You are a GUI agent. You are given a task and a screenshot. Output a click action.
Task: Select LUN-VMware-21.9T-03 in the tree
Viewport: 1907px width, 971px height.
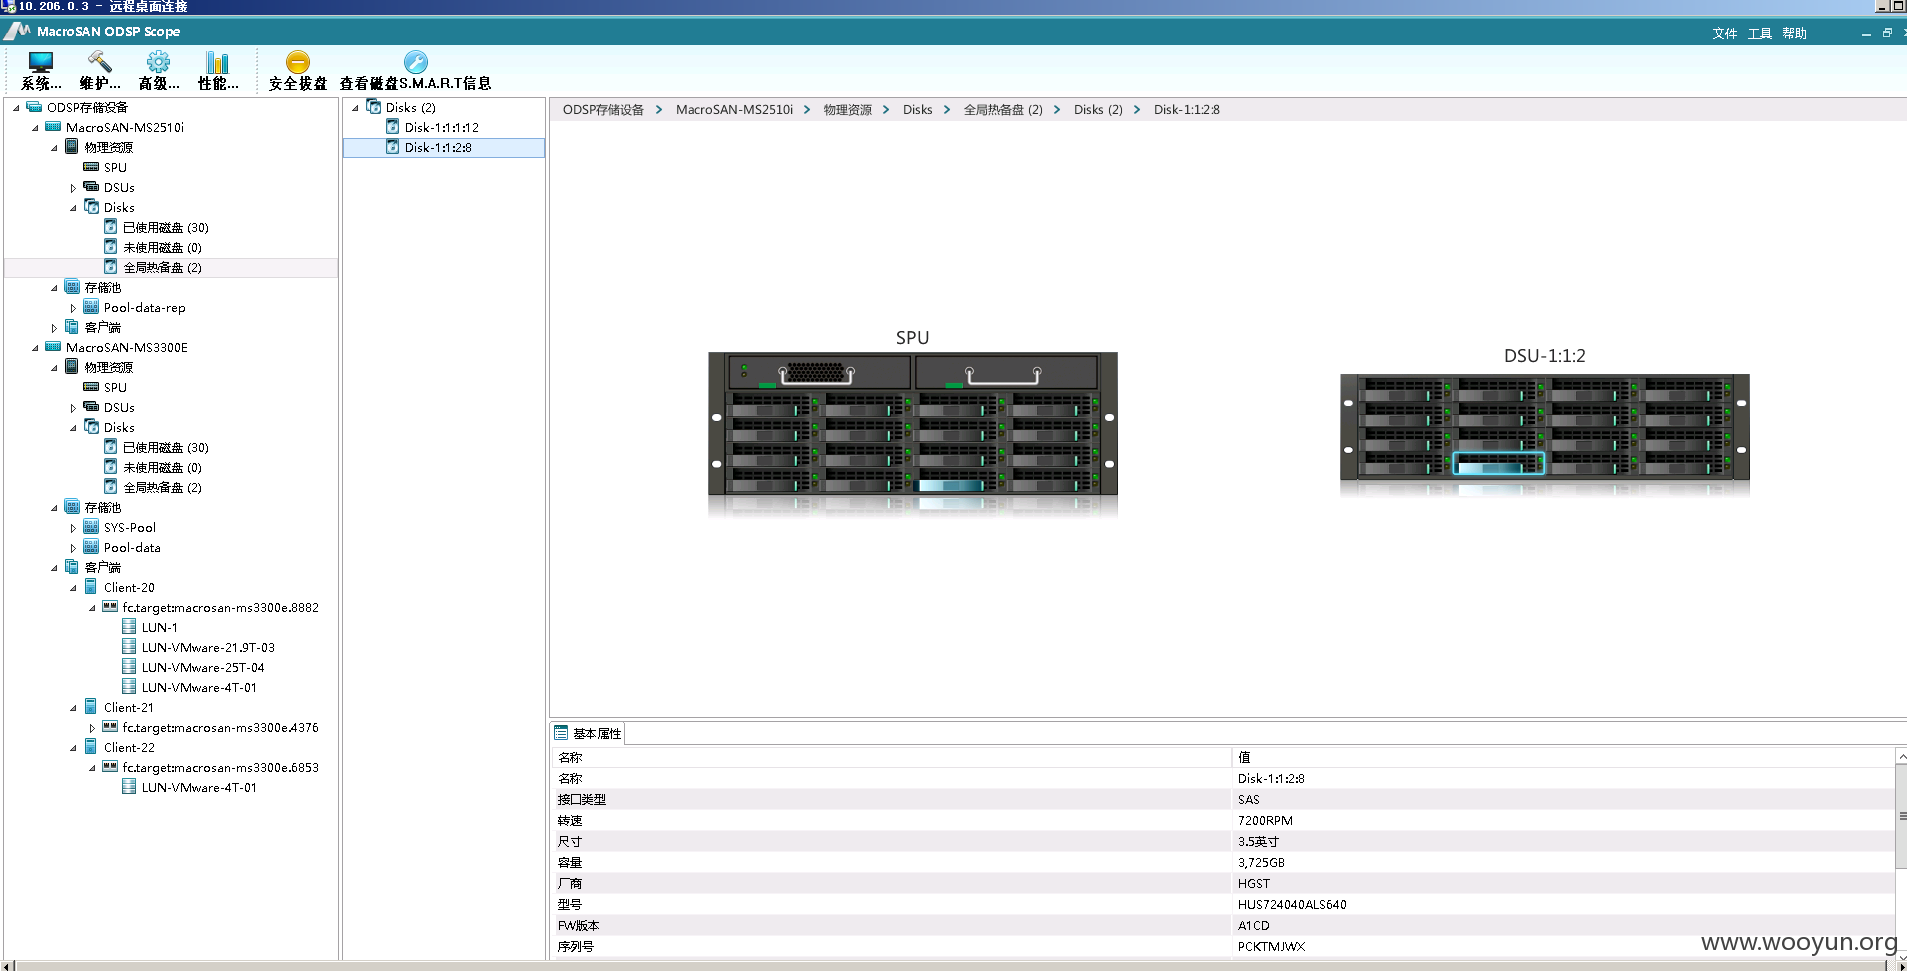(x=208, y=647)
